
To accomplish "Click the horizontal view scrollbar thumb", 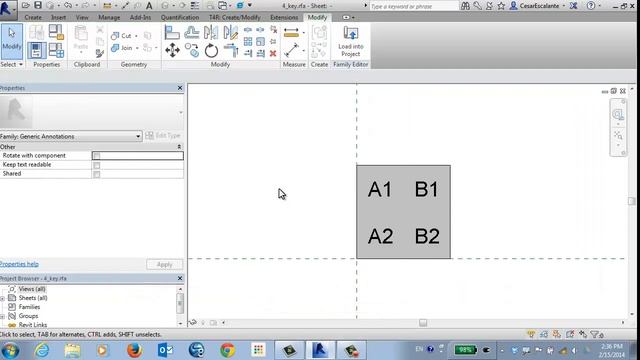I will [423, 323].
